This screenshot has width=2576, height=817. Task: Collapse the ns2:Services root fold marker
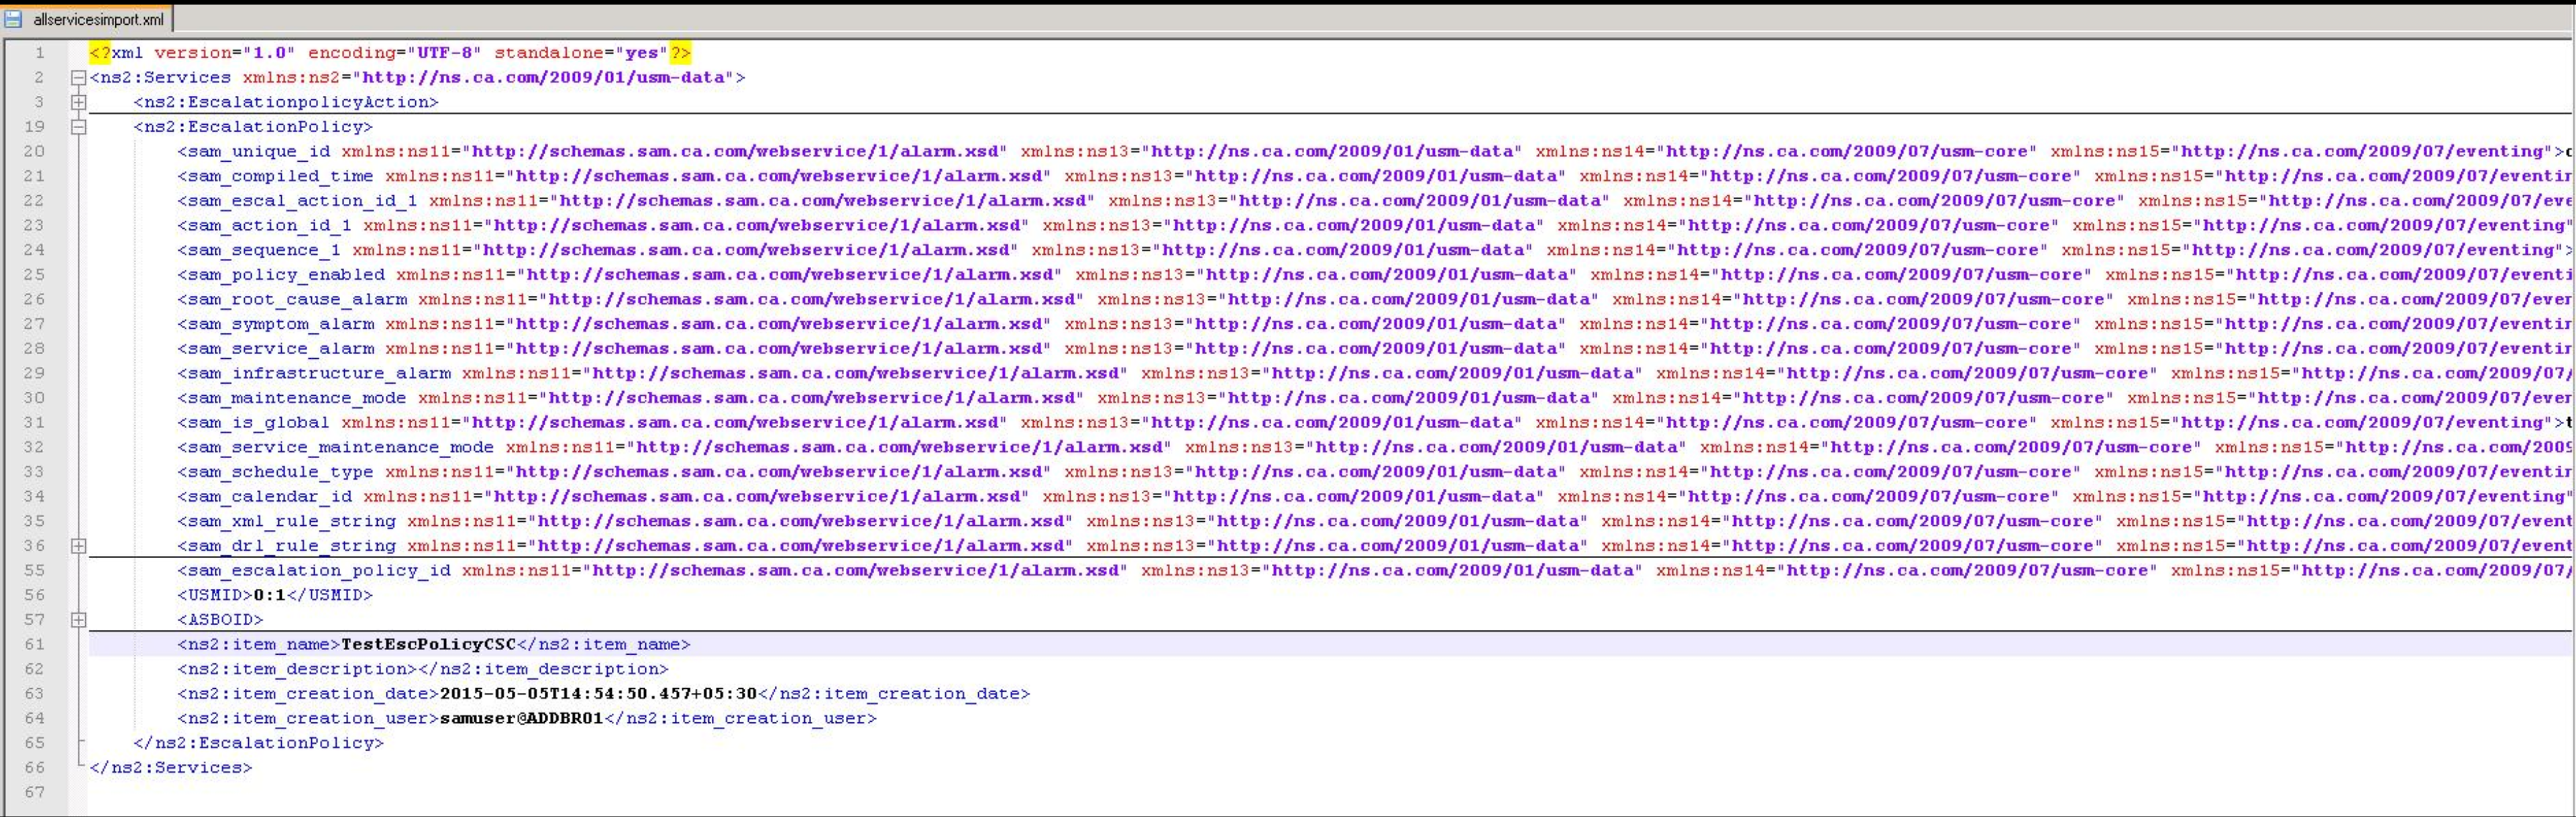(78, 78)
